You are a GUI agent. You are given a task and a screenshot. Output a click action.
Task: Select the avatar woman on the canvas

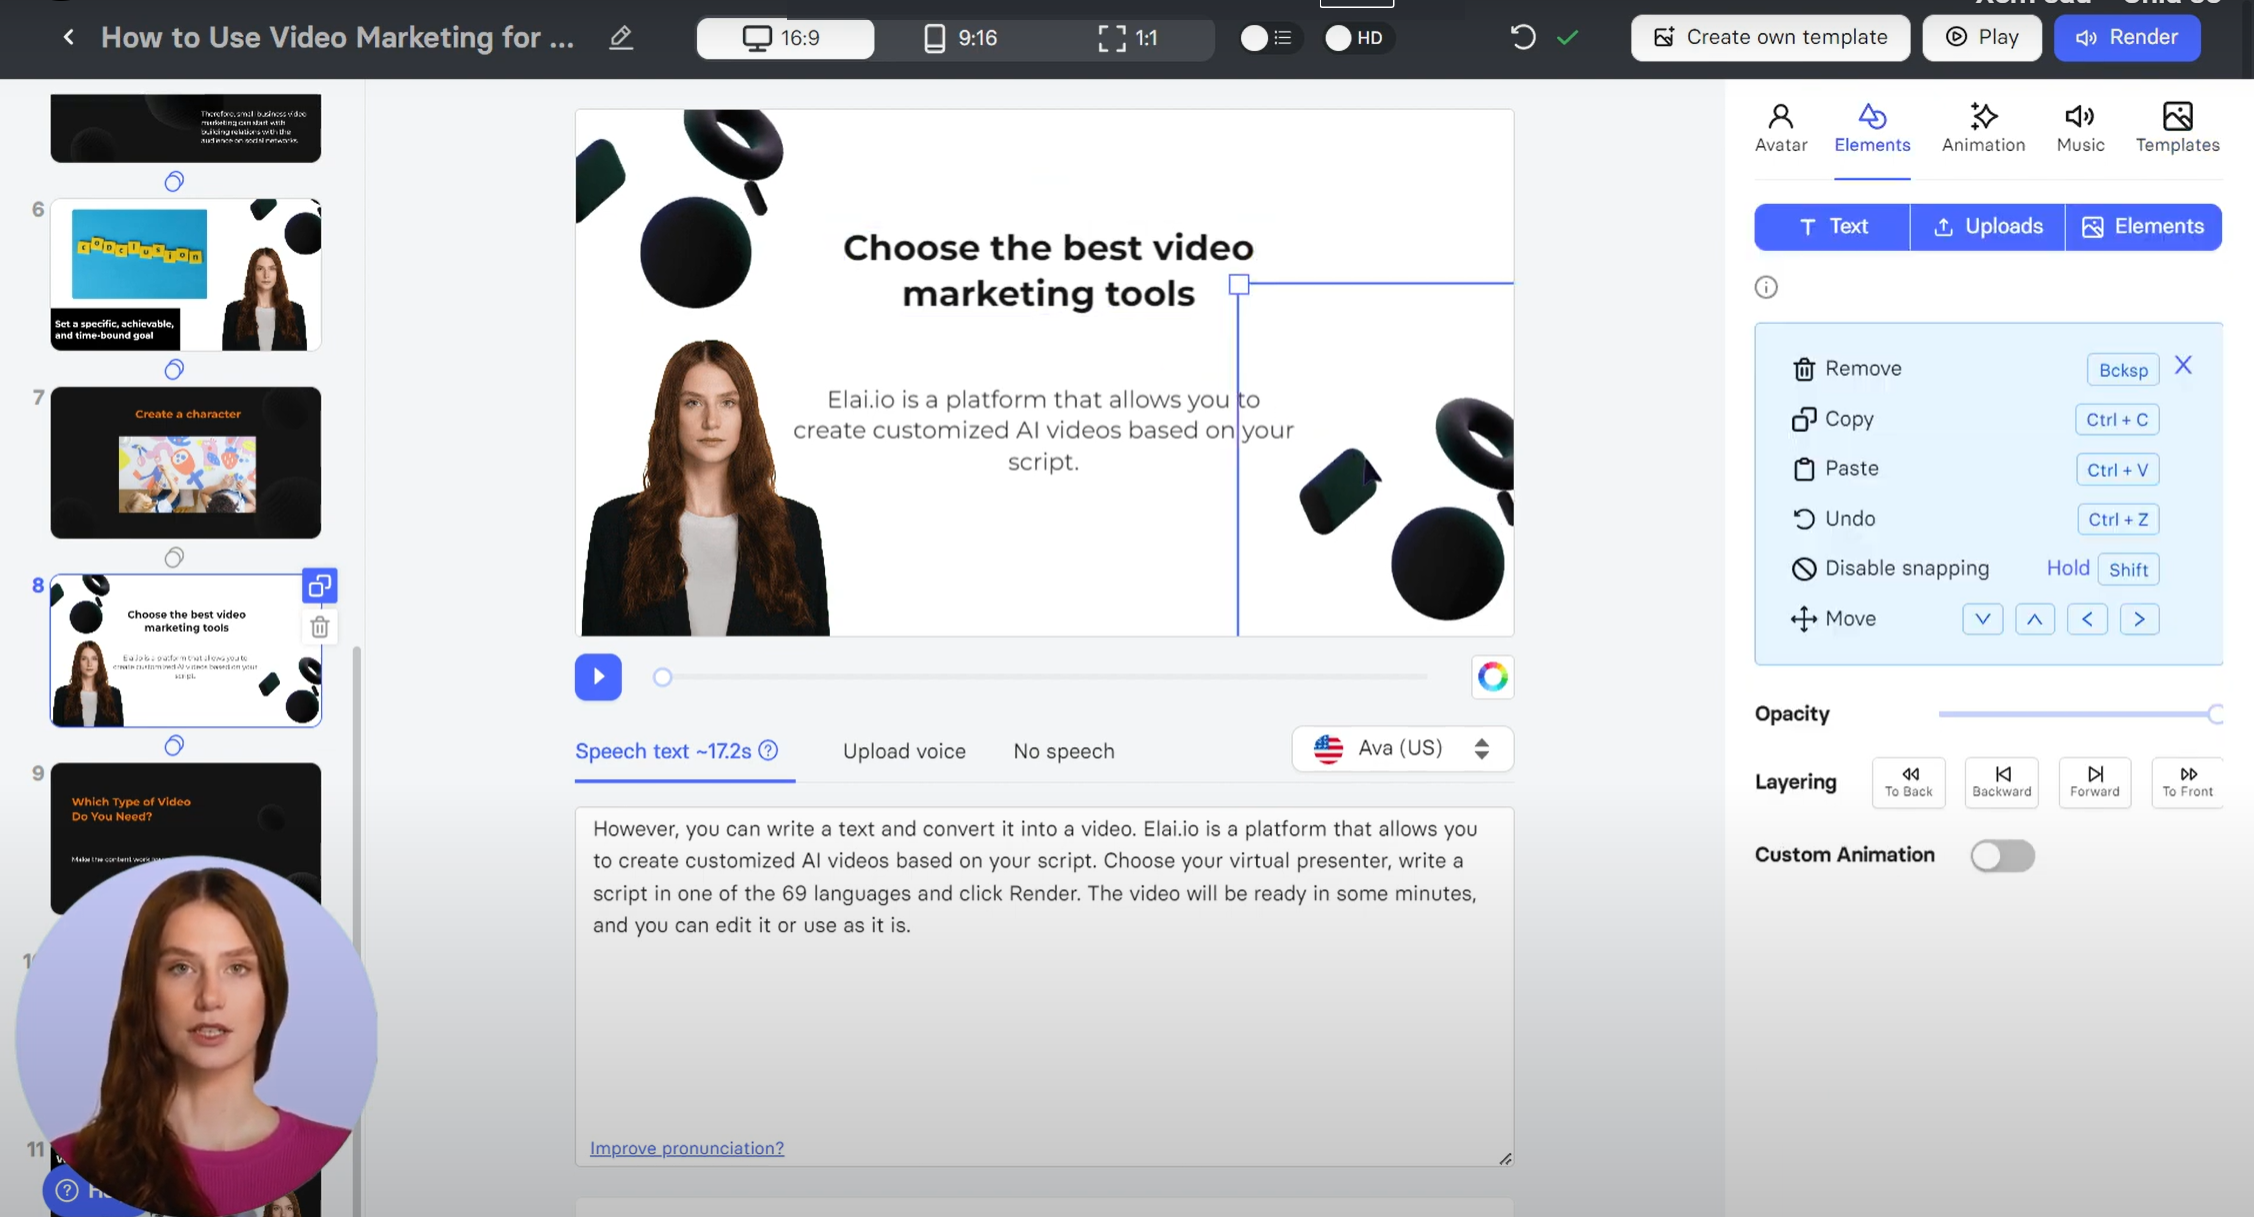tap(707, 488)
